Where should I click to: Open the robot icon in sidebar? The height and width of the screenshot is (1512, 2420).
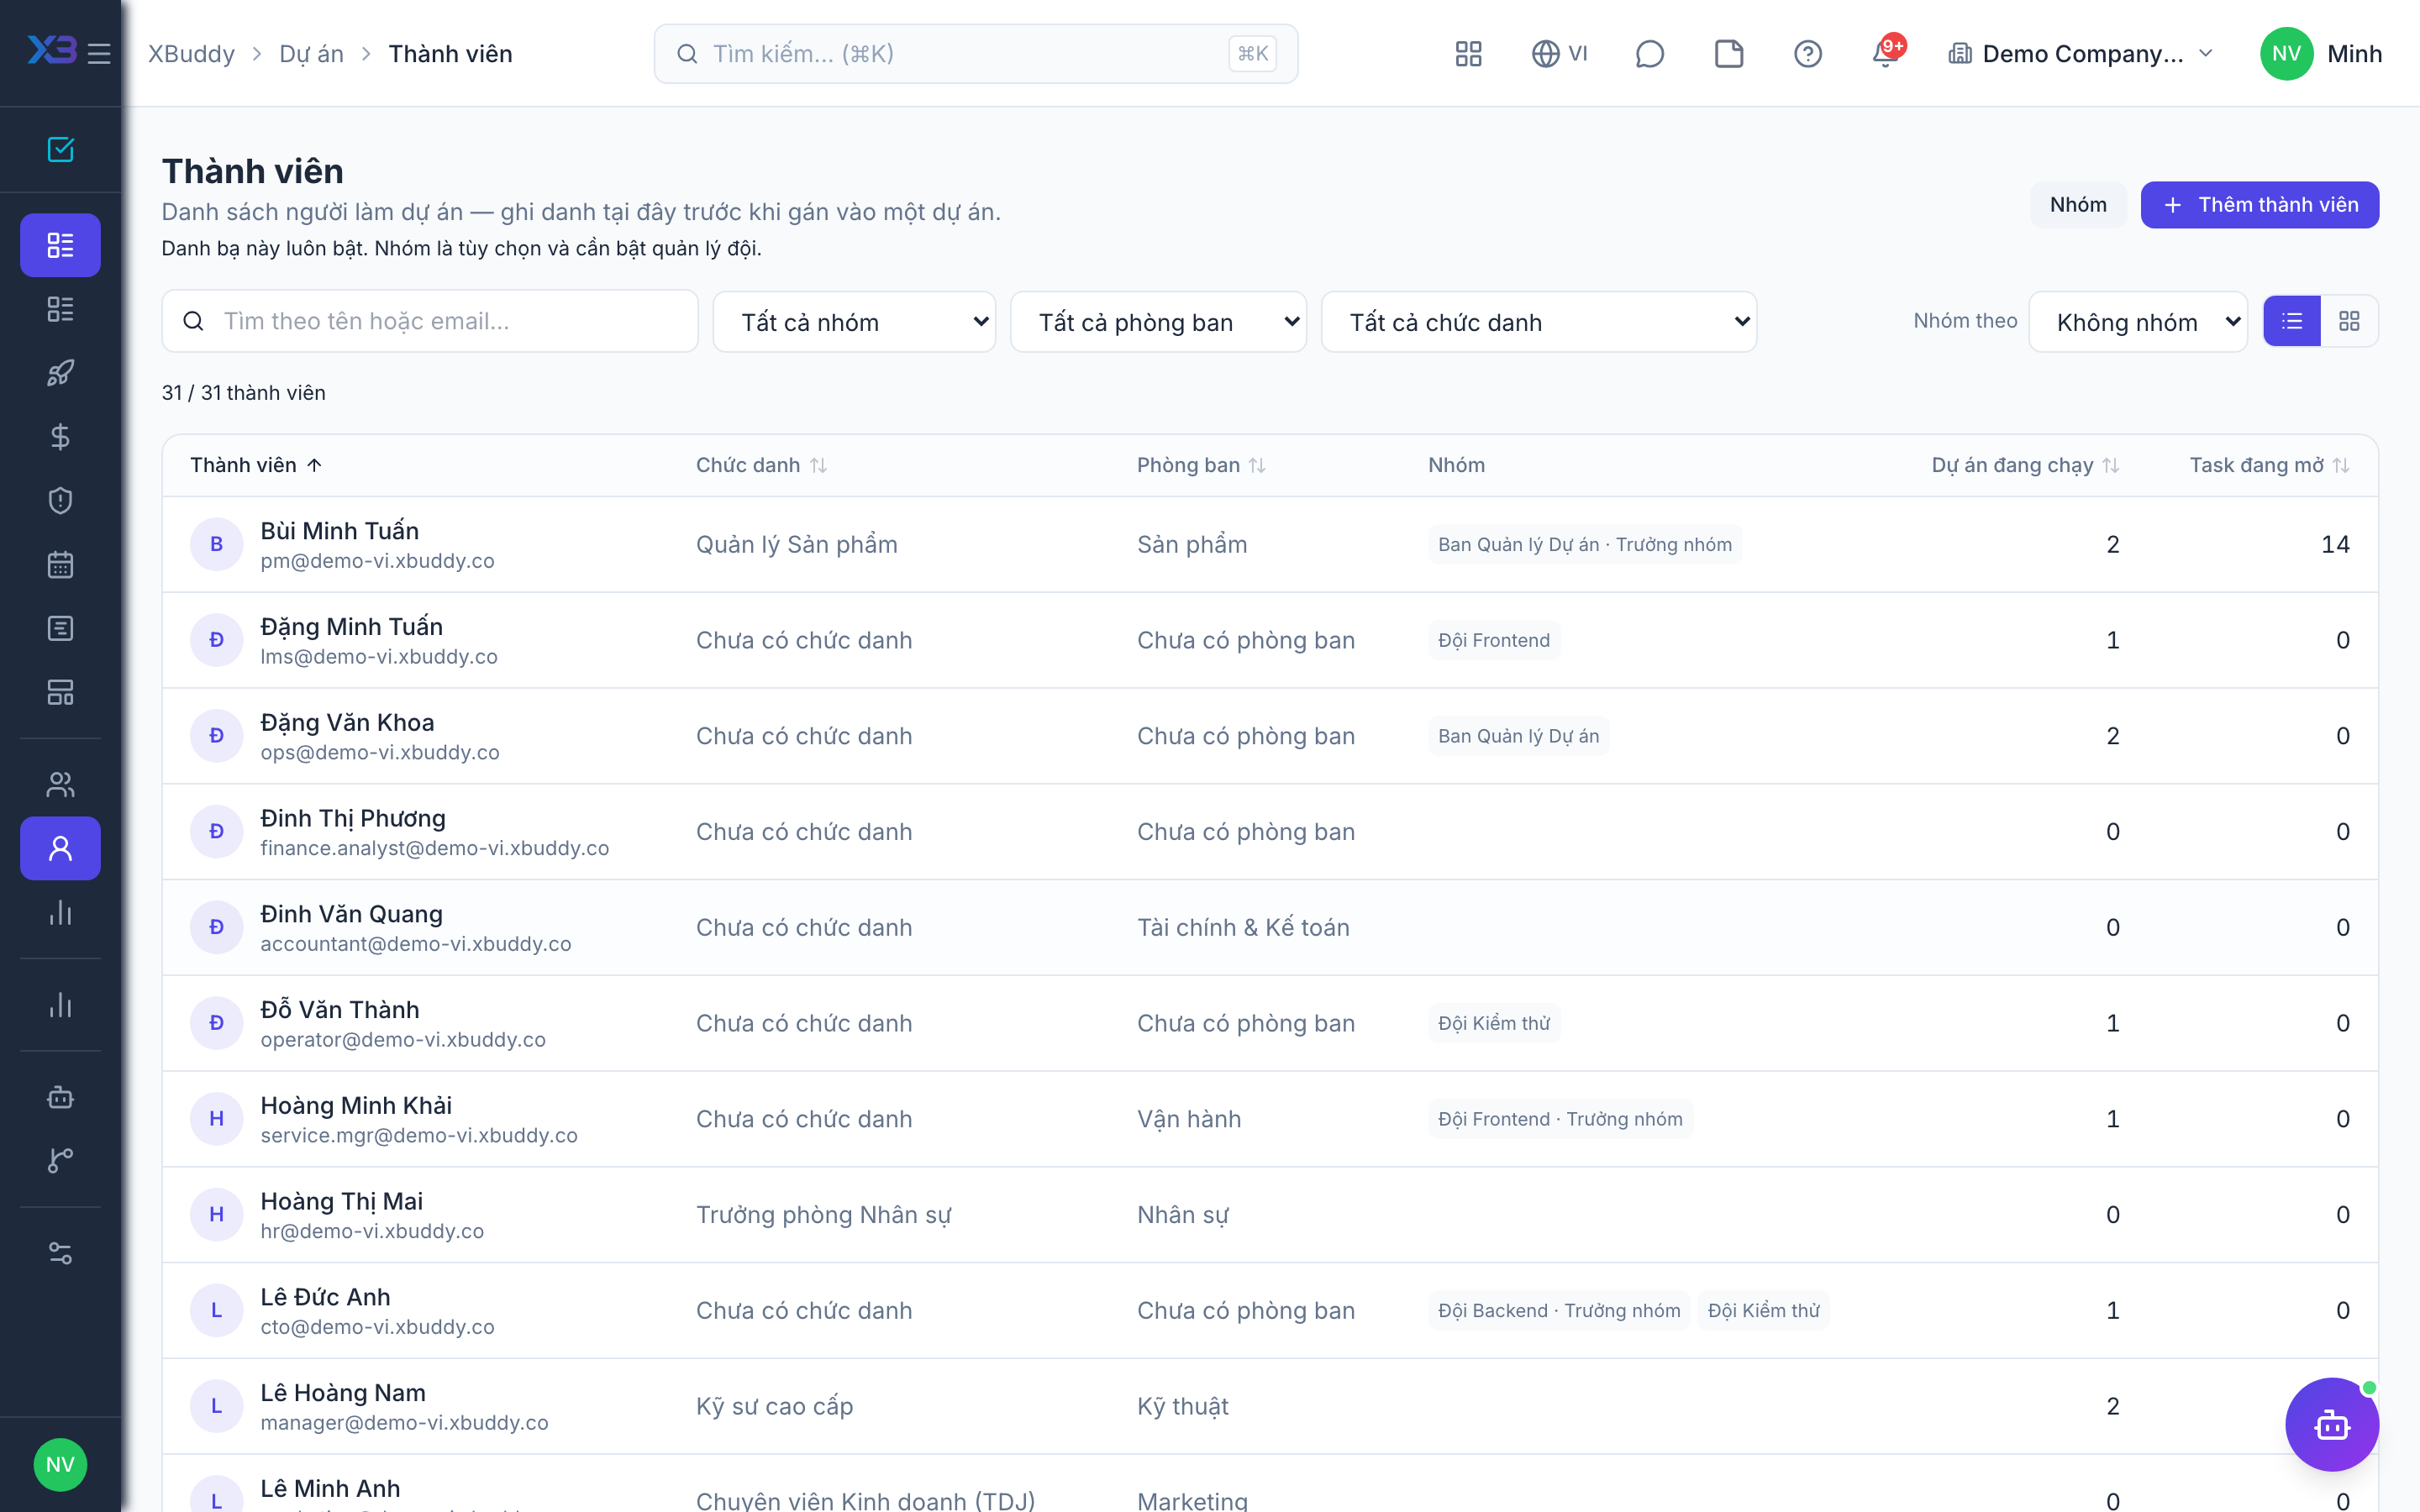60,1097
